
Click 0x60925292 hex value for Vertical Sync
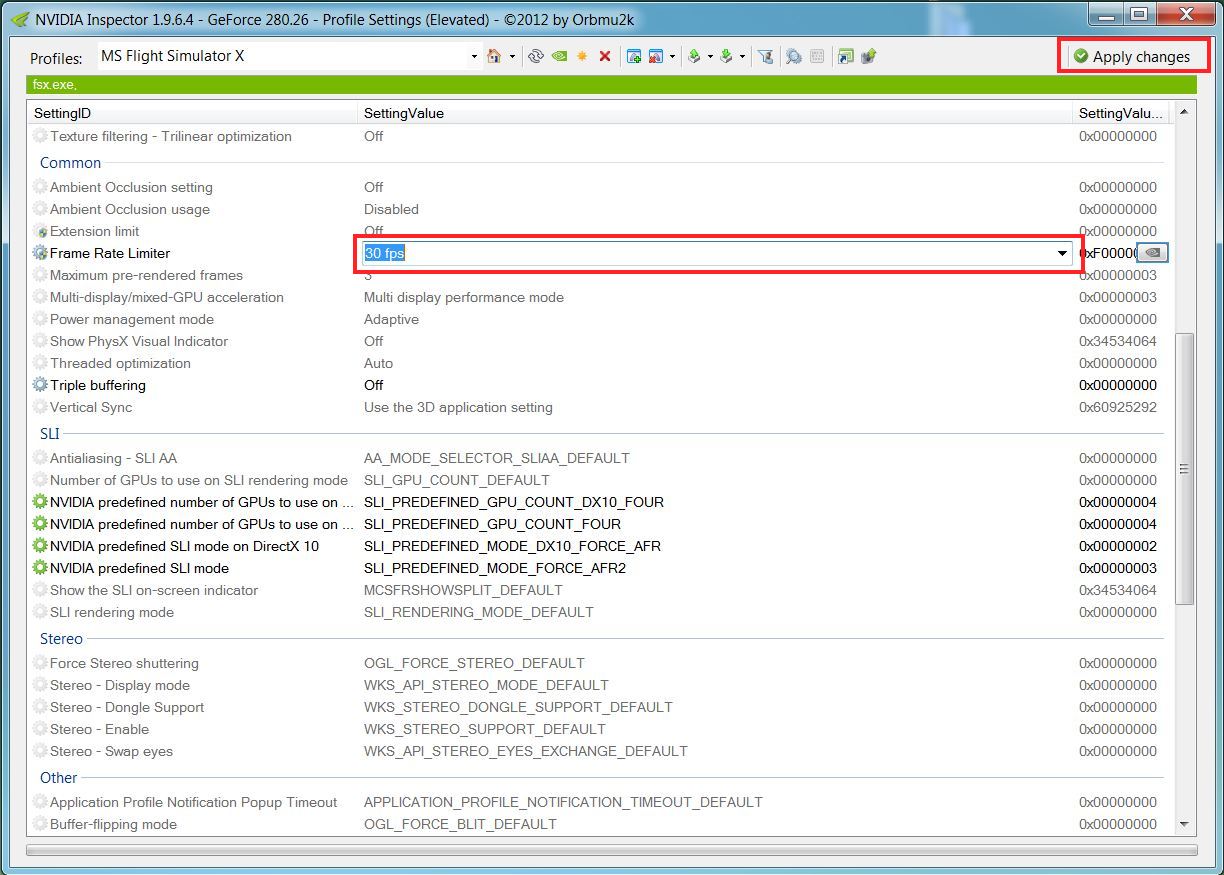(x=1118, y=407)
